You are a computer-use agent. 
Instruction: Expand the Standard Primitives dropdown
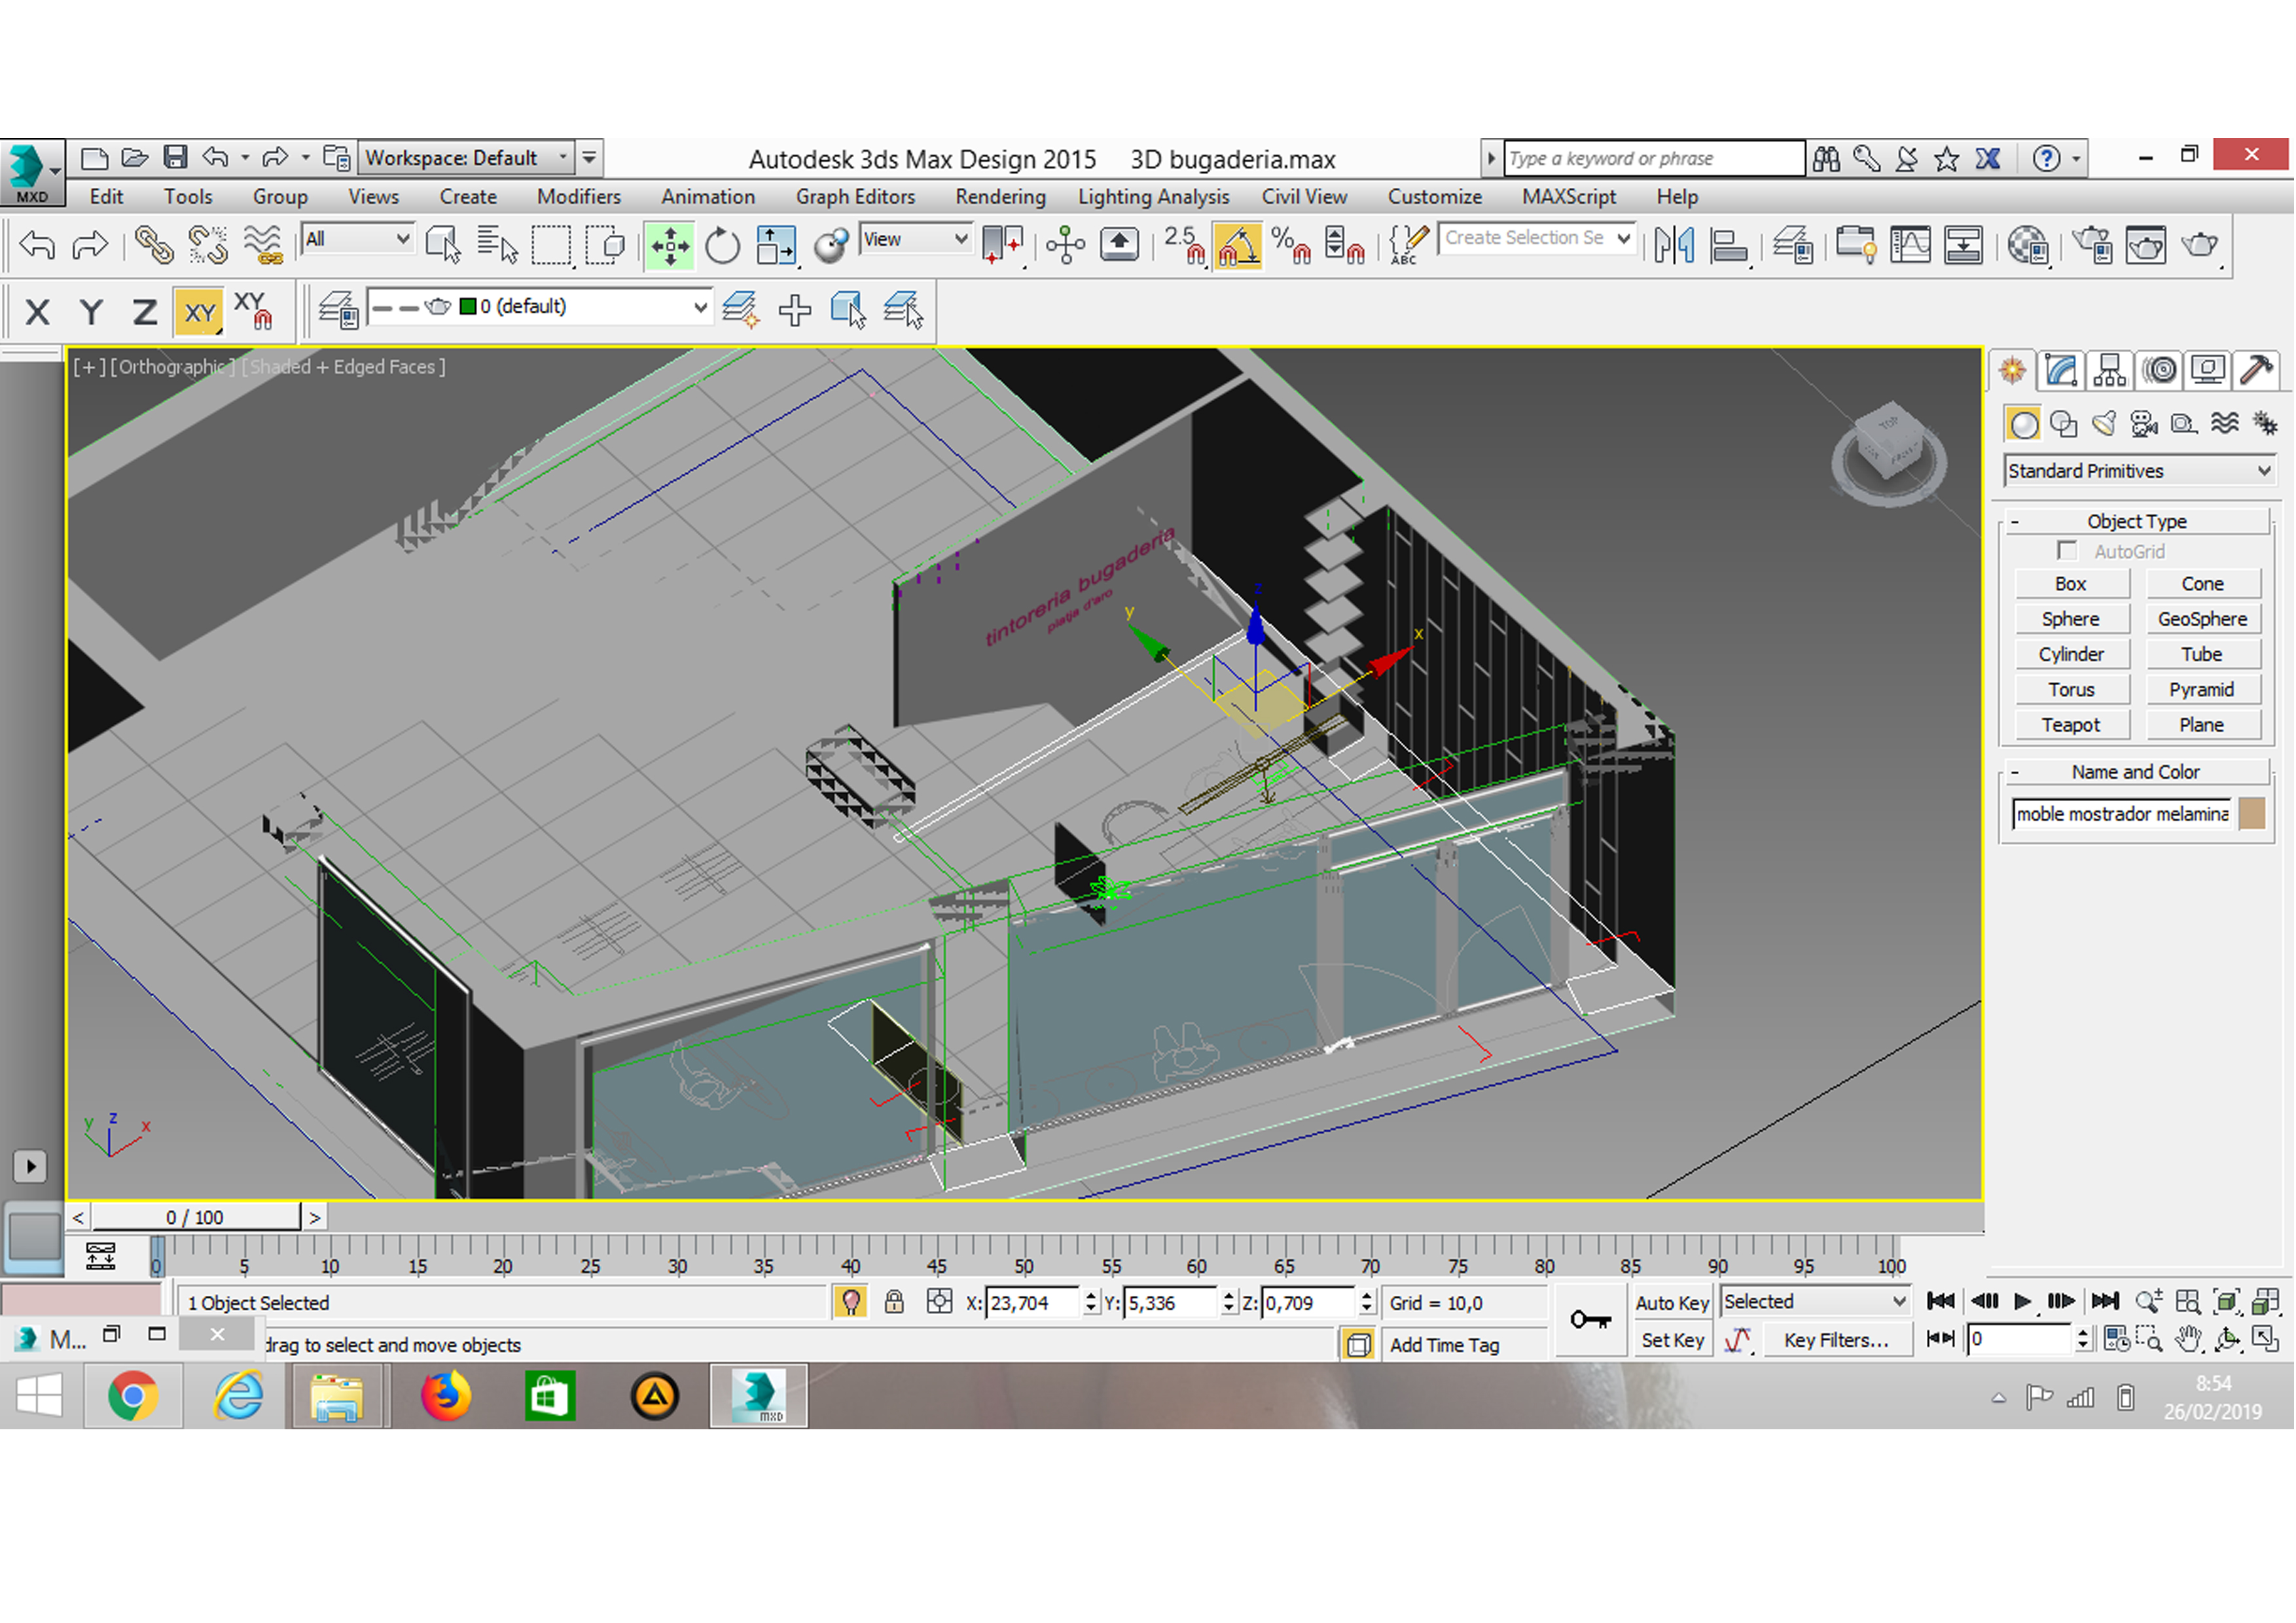2263,471
